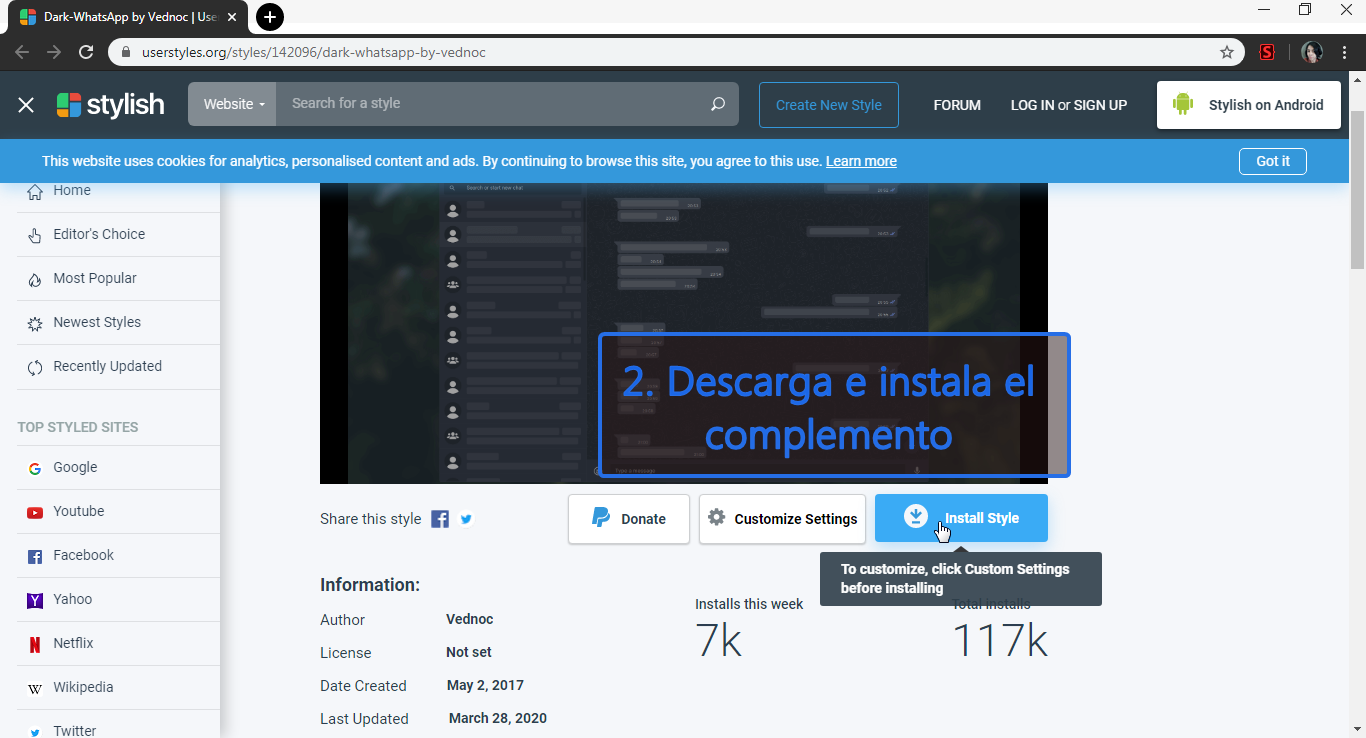Image resolution: width=1366 pixels, height=738 pixels.
Task: Click the Facebook logo icon in sidebar
Action: pyautogui.click(x=35, y=556)
